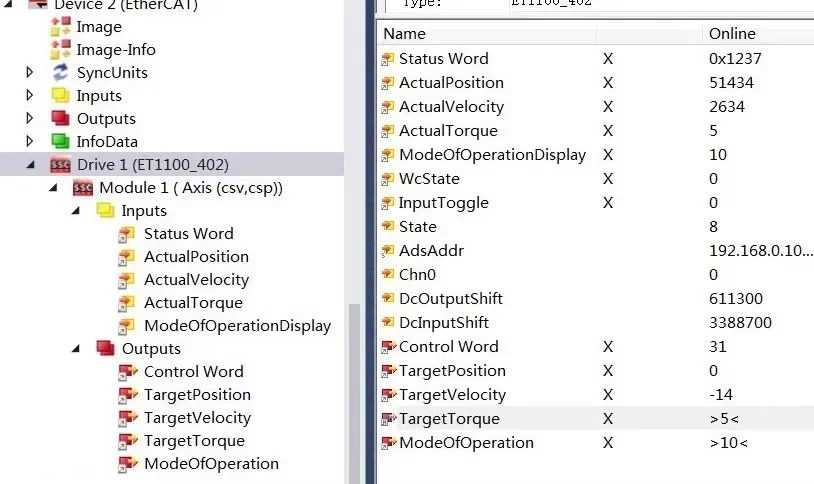Select Control Word row in the list

596,346
